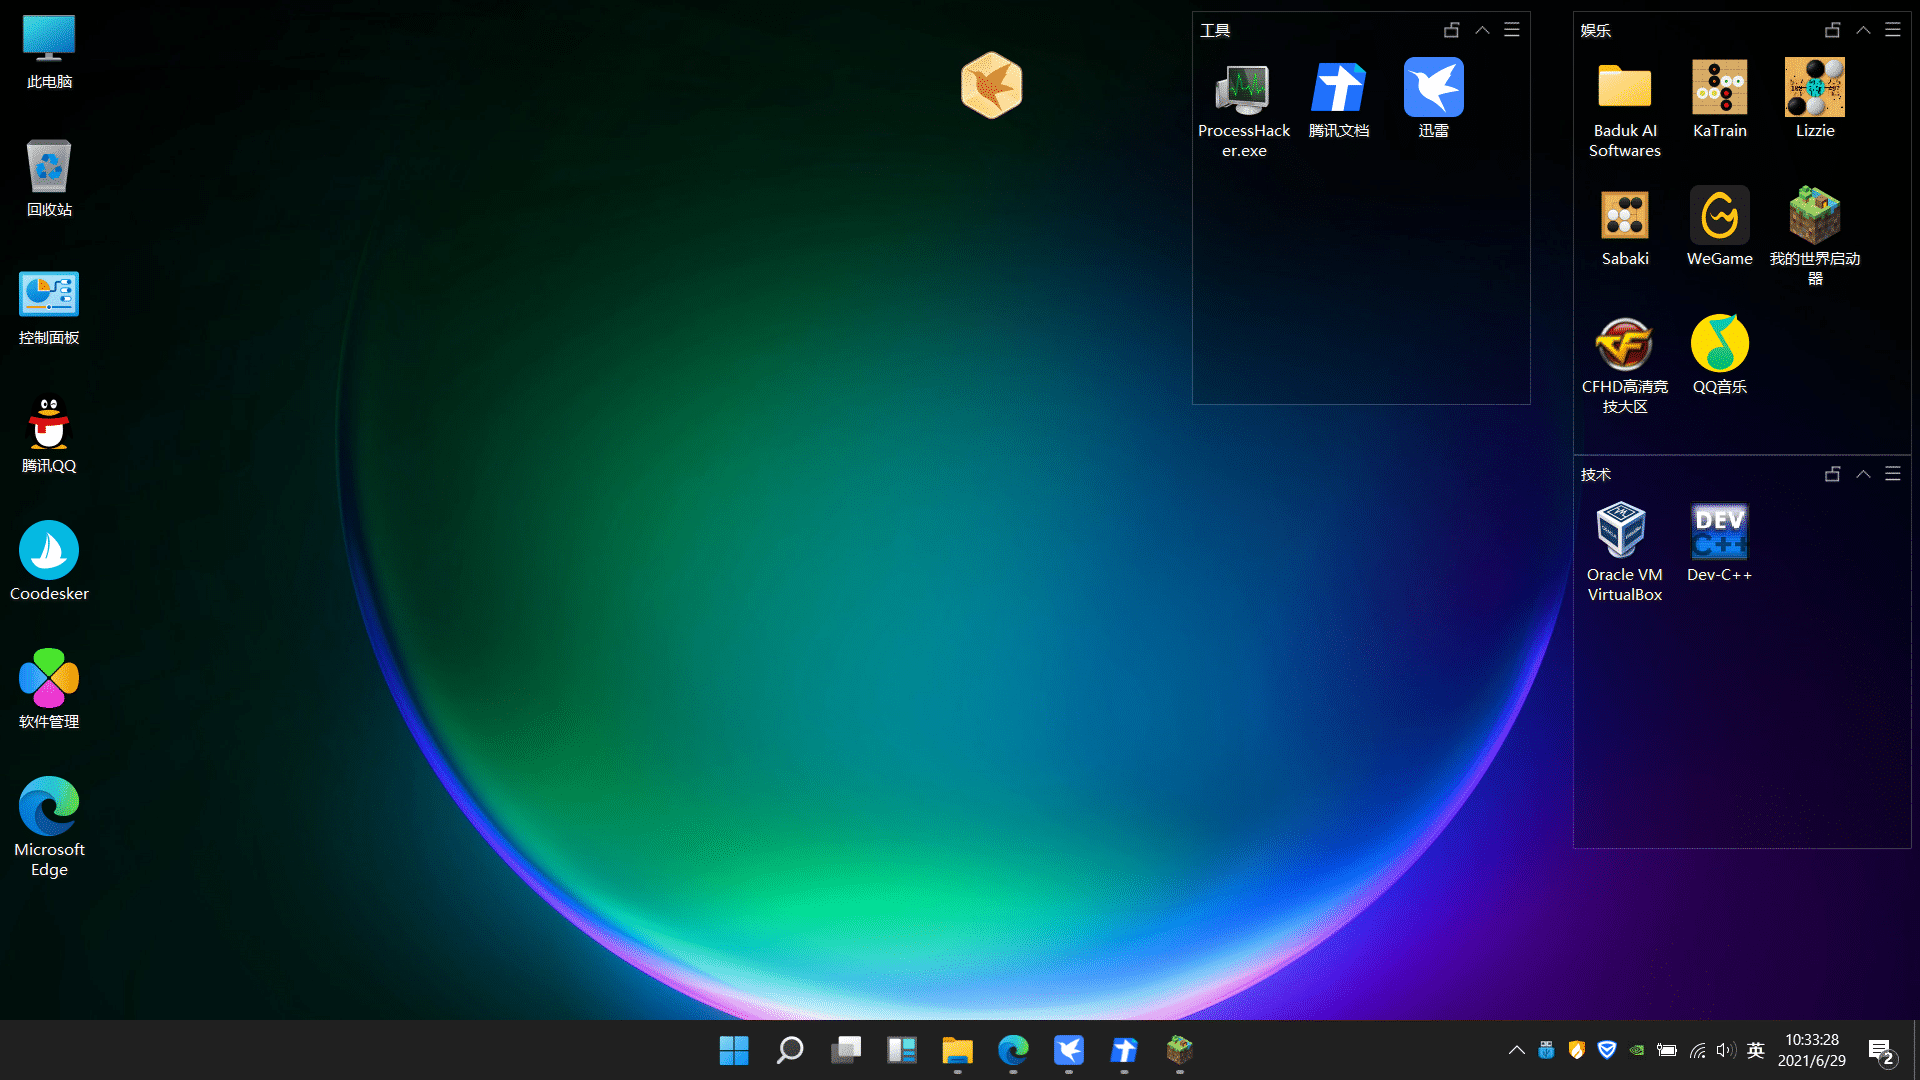This screenshot has height=1080, width=1920.
Task: Toggle lock on the 技术 box
Action: pyautogui.click(x=1832, y=474)
